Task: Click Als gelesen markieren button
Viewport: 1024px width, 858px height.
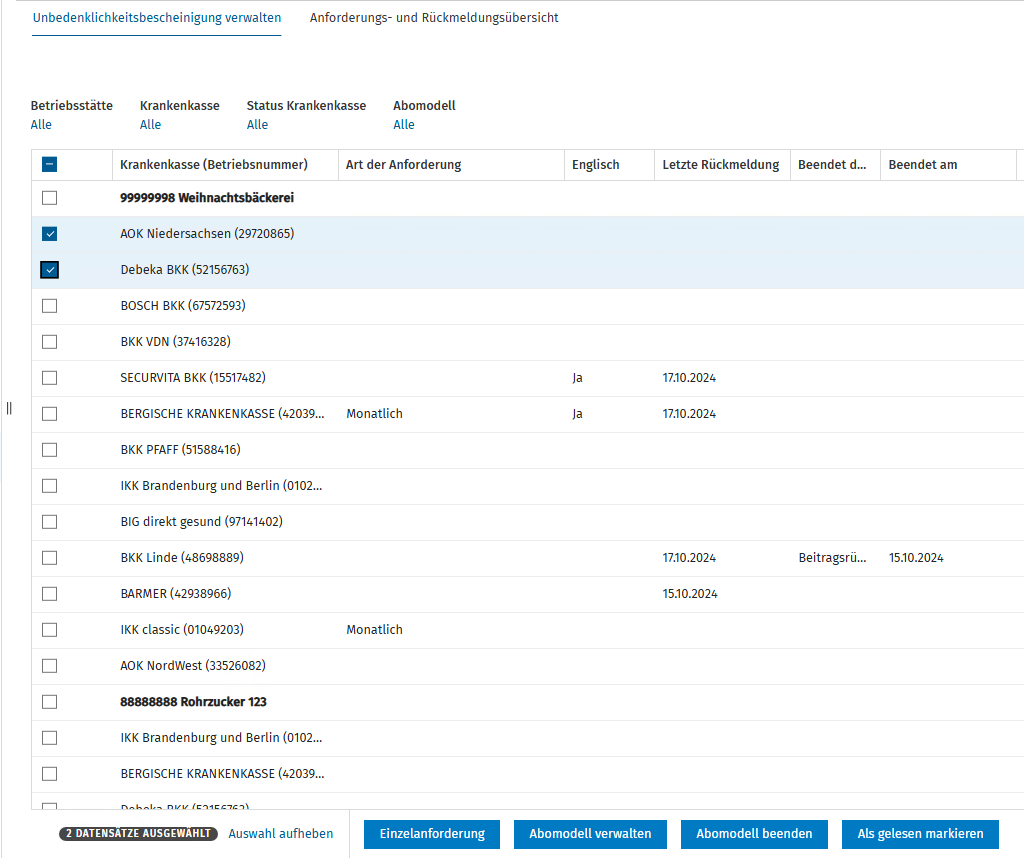Action: pos(920,834)
